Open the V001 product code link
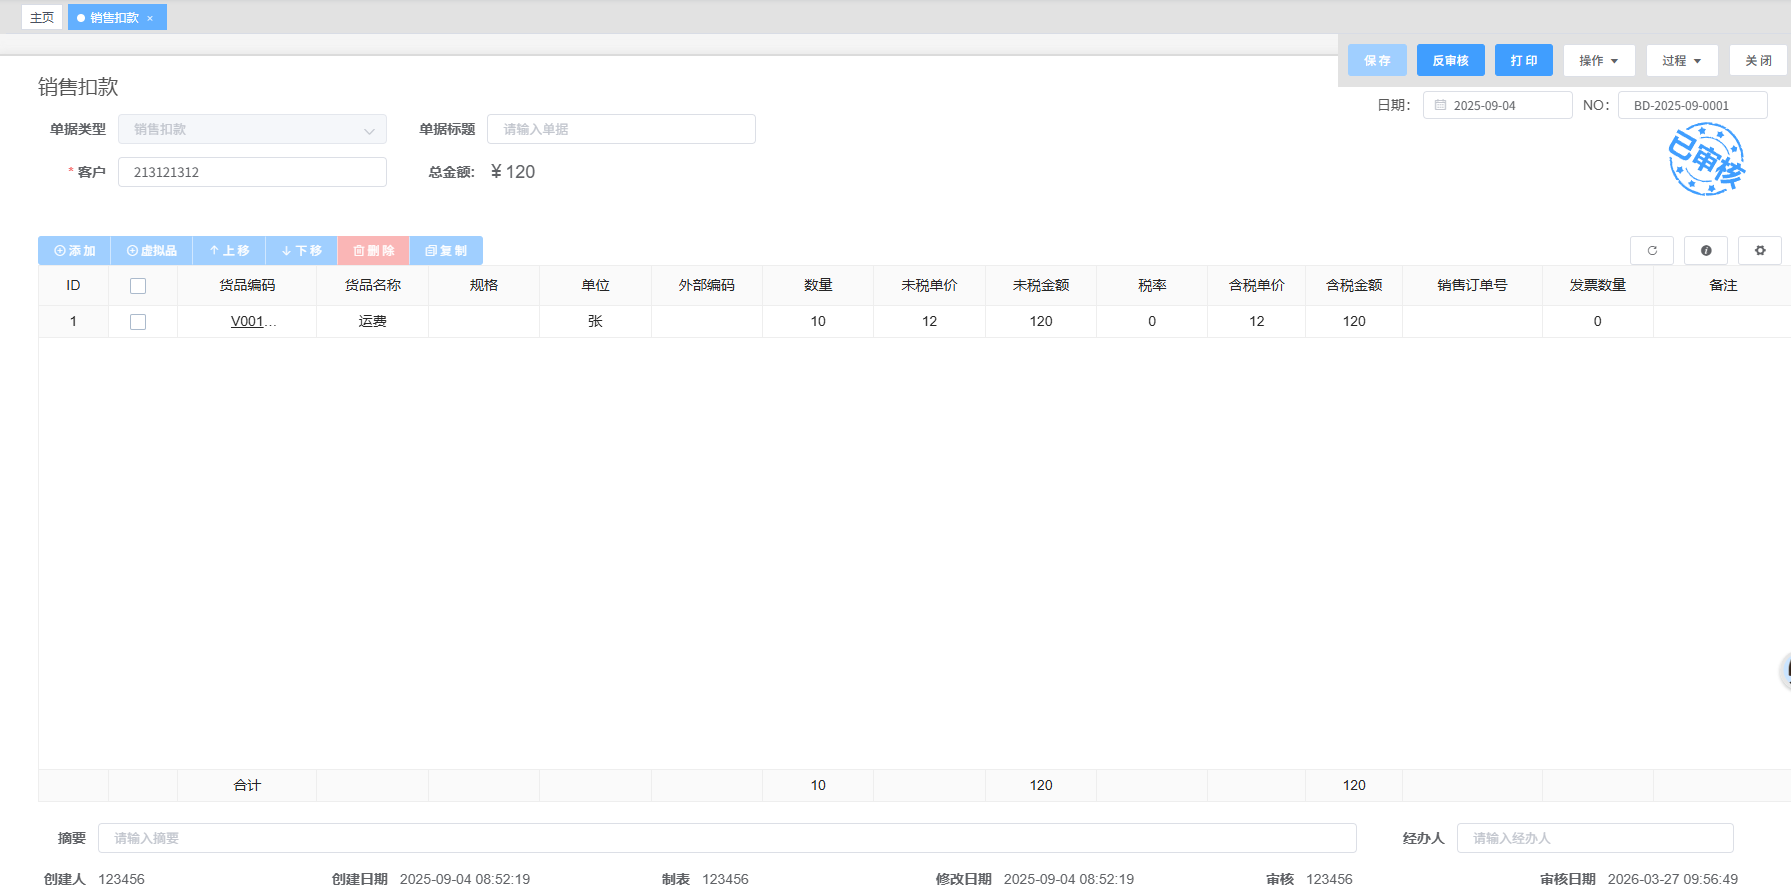1791x894 pixels. click(248, 322)
